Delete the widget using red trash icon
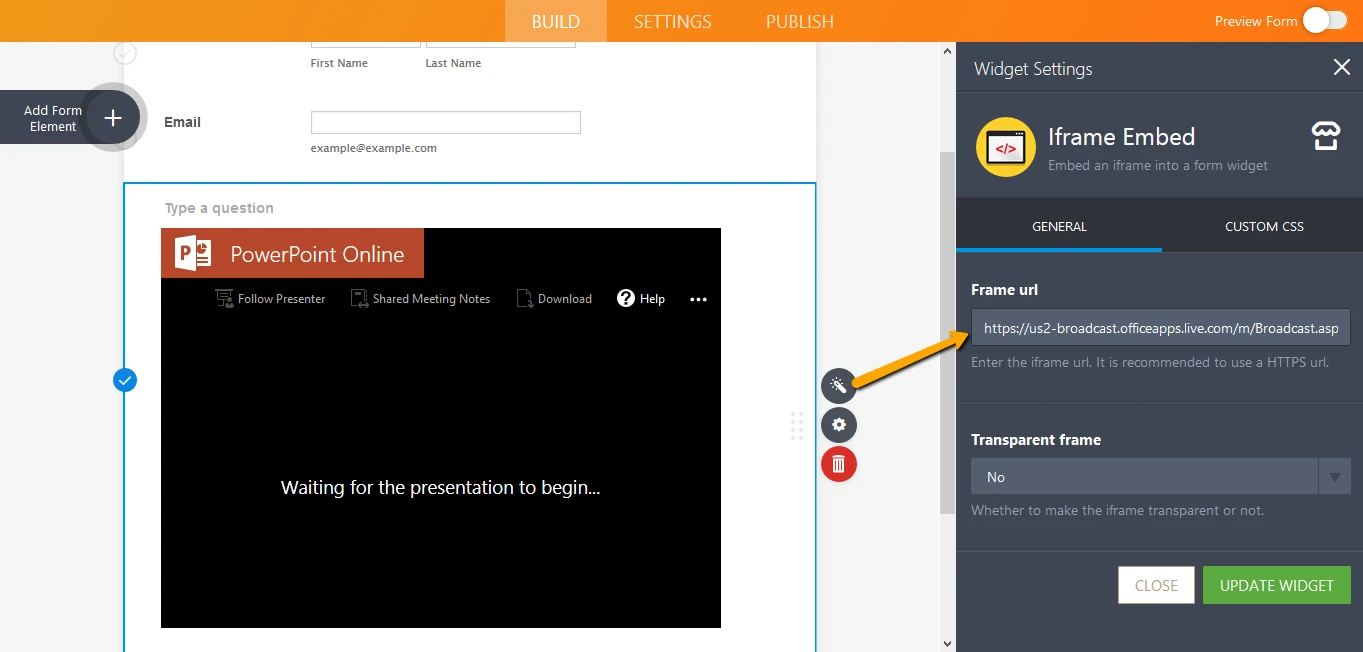This screenshot has height=652, width=1363. (x=838, y=464)
